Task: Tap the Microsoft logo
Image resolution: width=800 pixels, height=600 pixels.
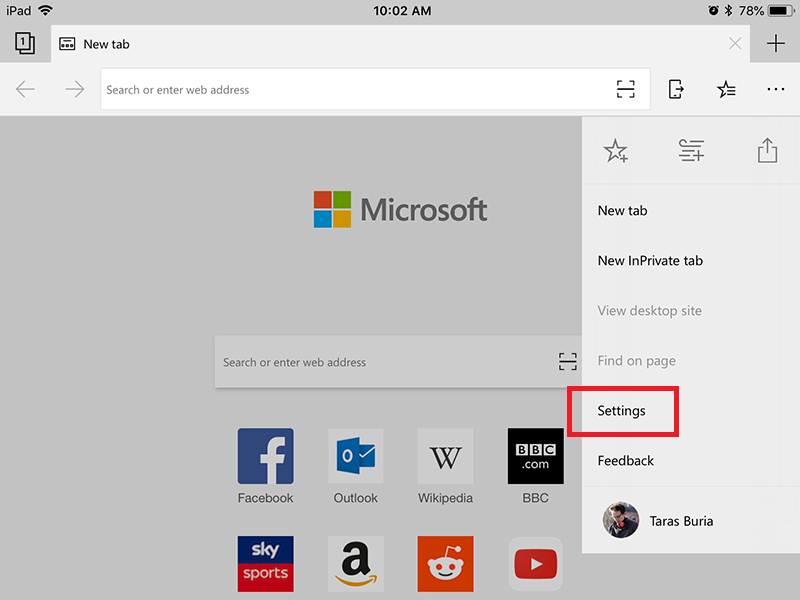Action: tap(401, 209)
